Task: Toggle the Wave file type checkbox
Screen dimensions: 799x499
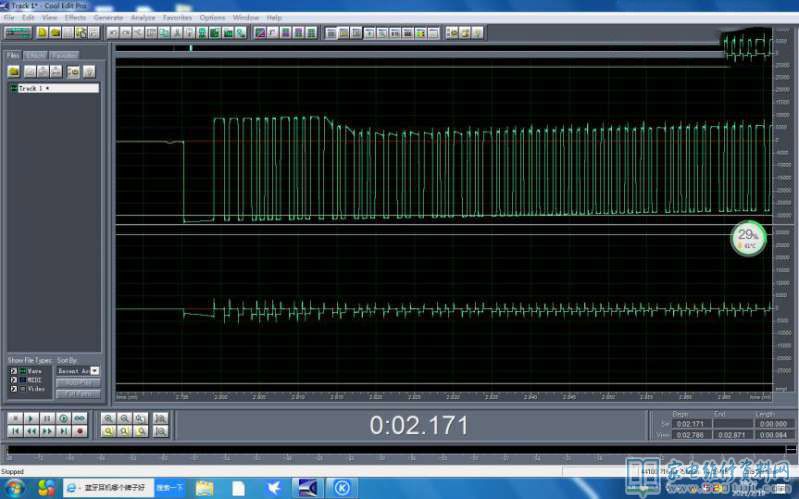Action: (x=14, y=371)
